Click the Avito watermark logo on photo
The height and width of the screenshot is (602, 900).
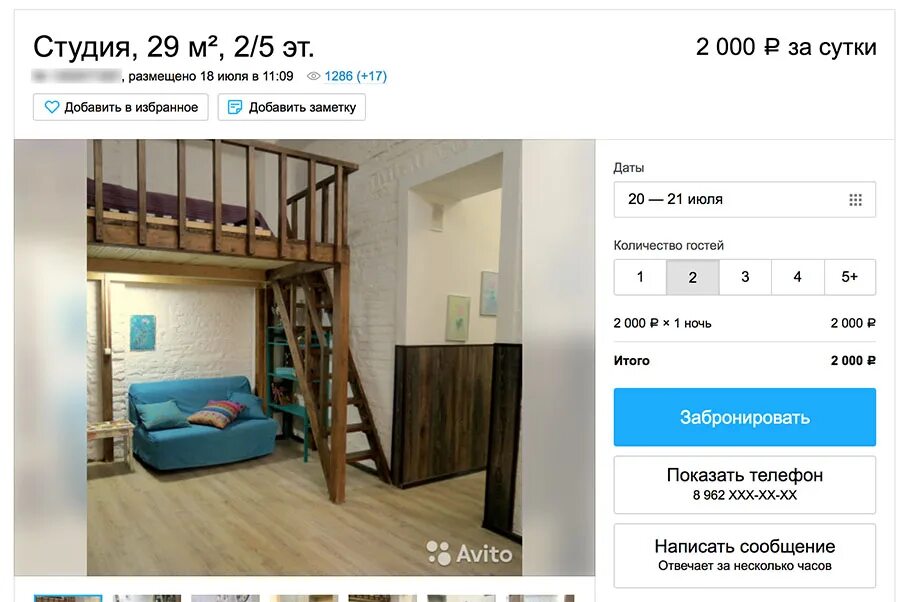click(x=469, y=554)
